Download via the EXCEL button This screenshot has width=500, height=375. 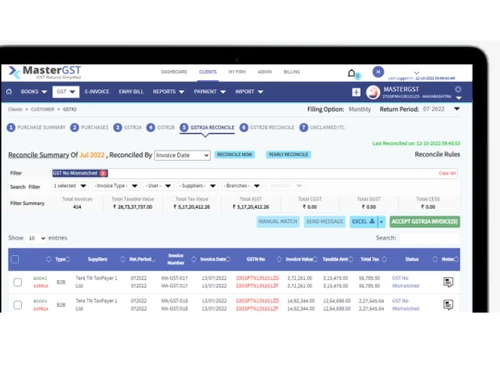pyautogui.click(x=364, y=222)
